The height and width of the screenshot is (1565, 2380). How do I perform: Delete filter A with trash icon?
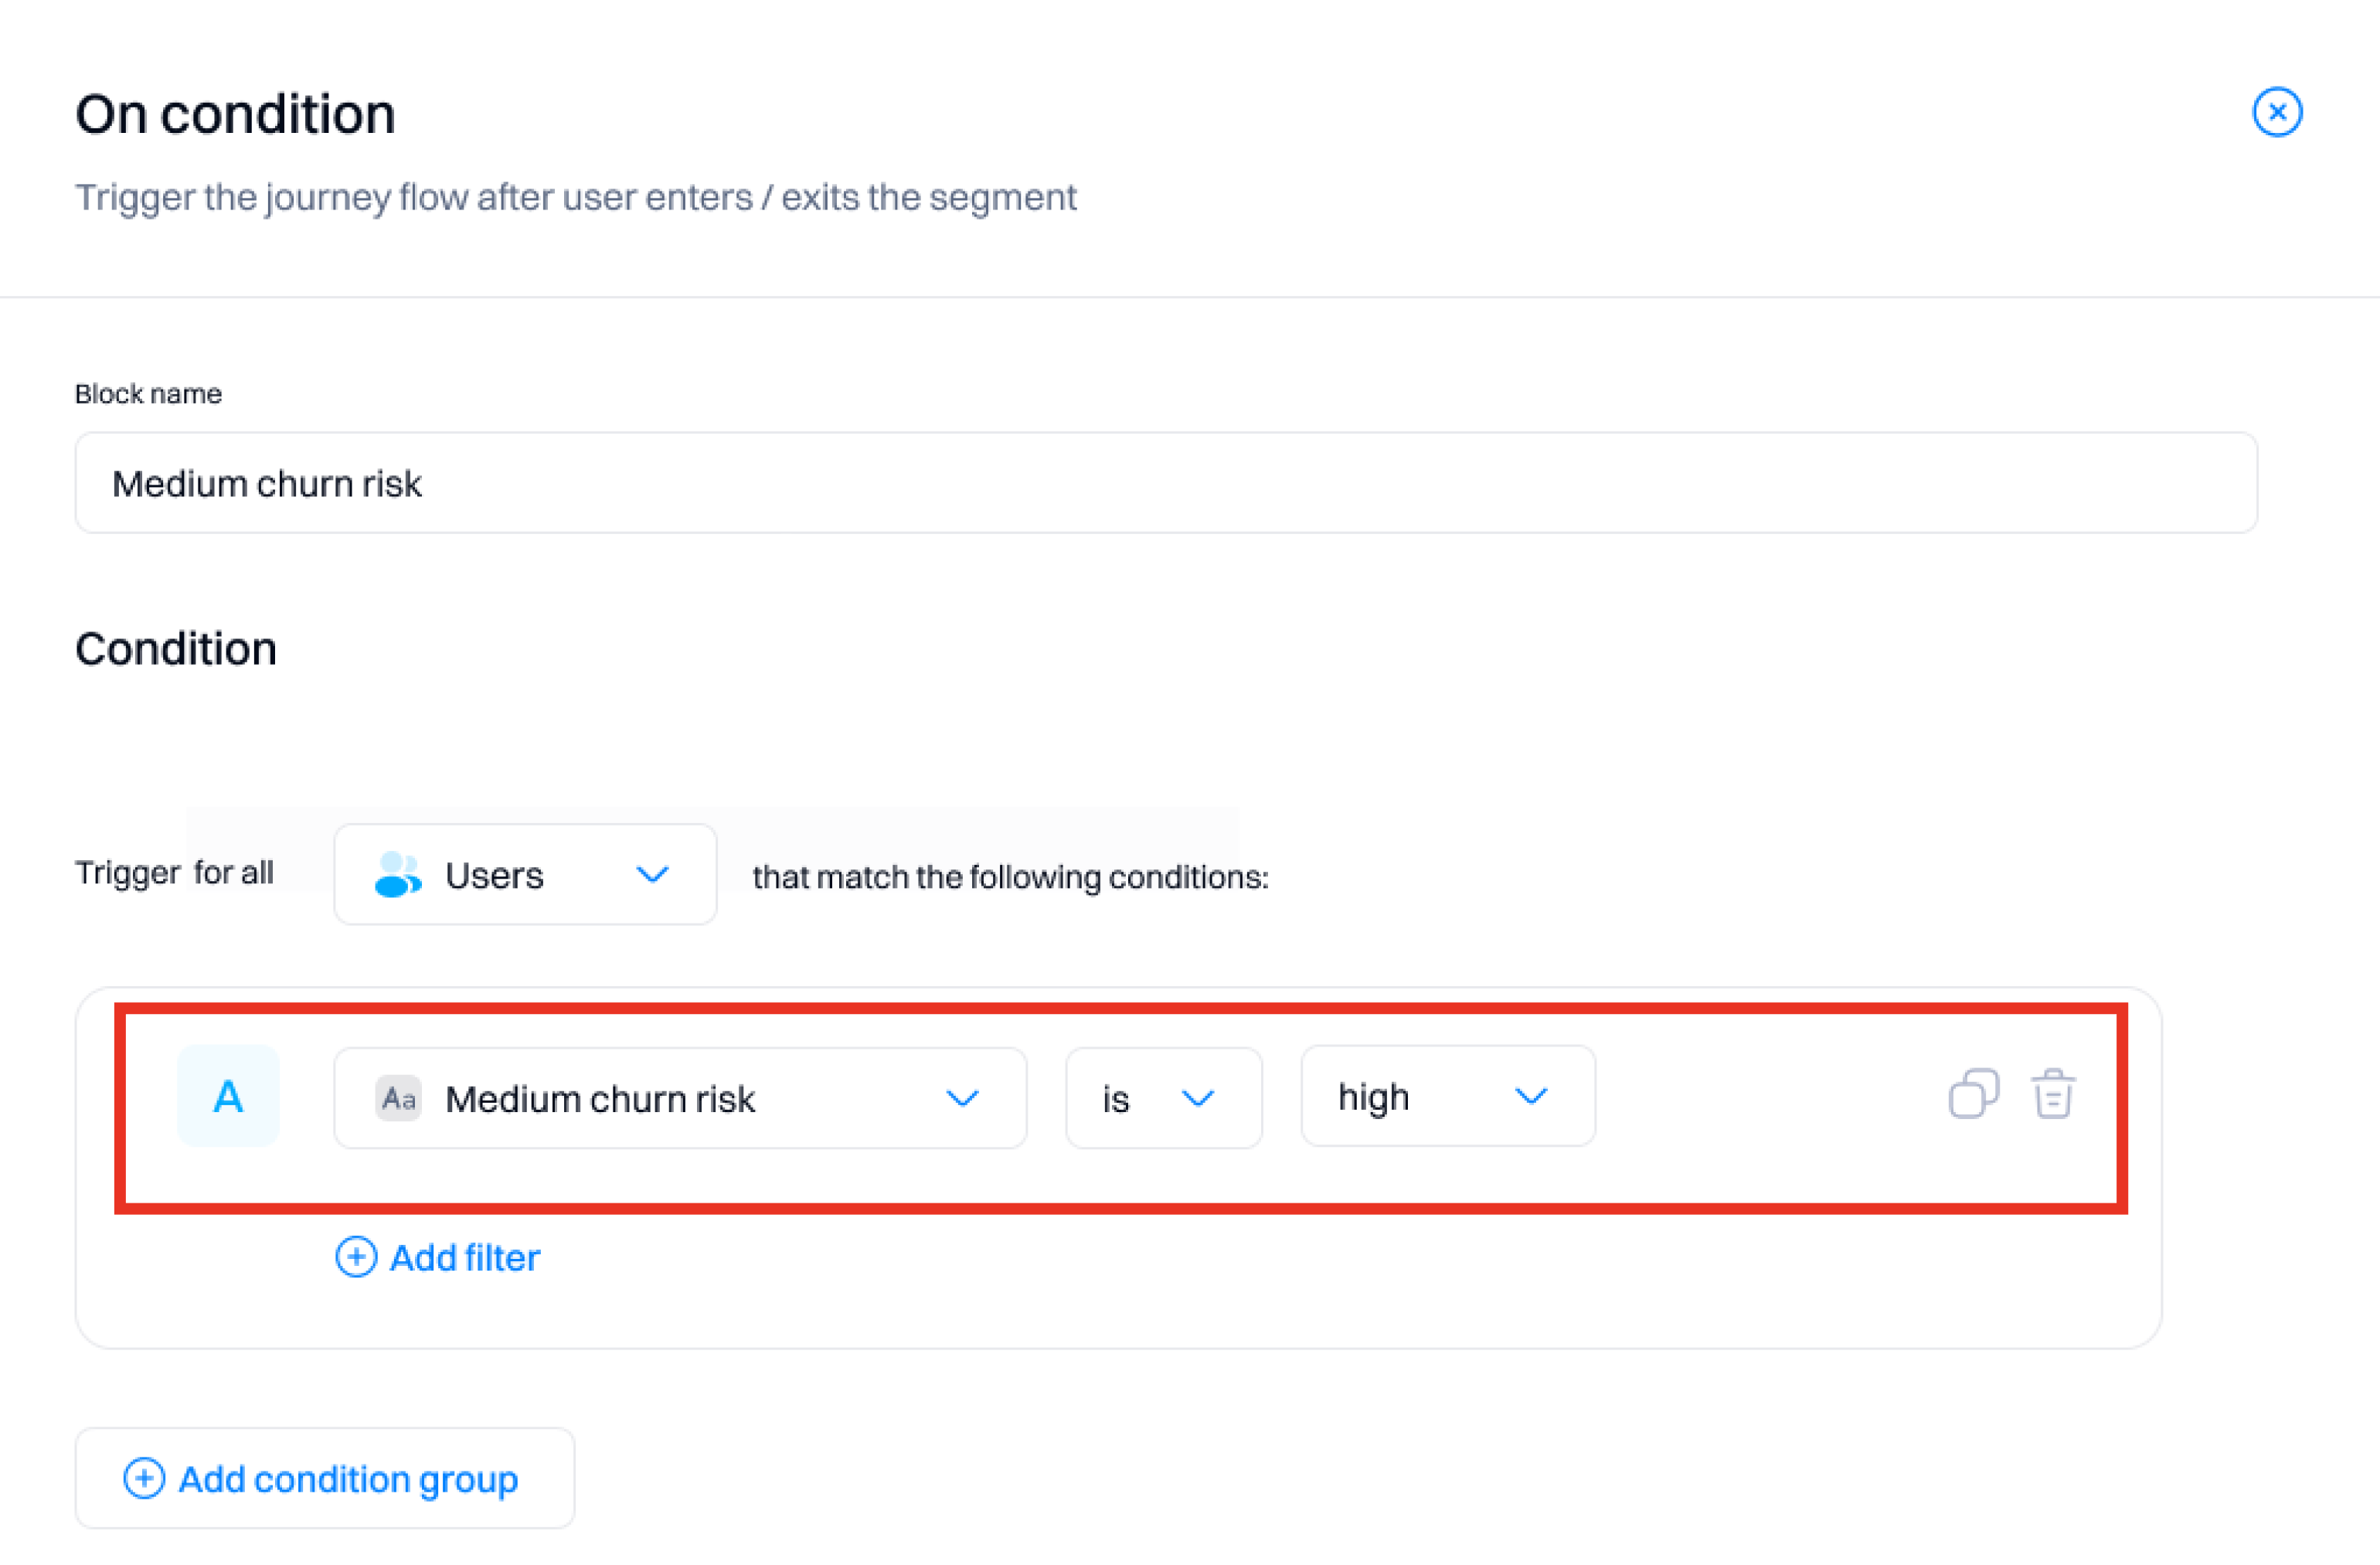point(2052,1093)
